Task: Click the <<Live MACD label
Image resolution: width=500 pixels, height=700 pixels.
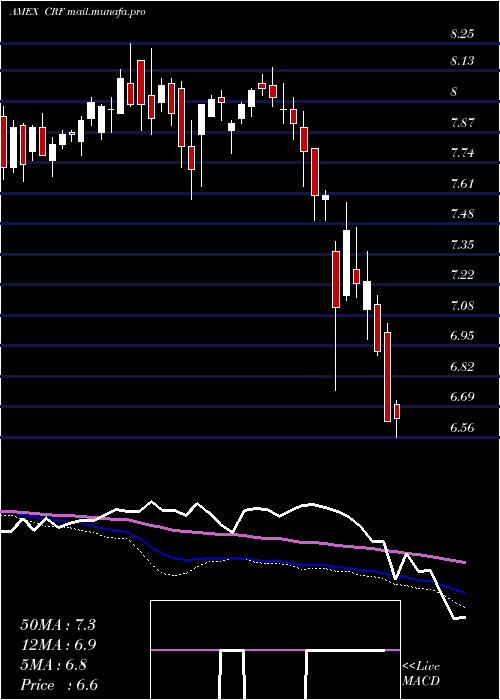Action: 421,674
